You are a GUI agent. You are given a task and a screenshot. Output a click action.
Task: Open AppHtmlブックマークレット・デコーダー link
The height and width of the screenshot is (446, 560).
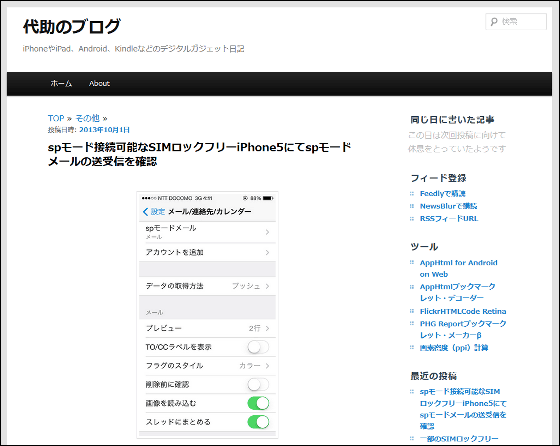point(458,292)
